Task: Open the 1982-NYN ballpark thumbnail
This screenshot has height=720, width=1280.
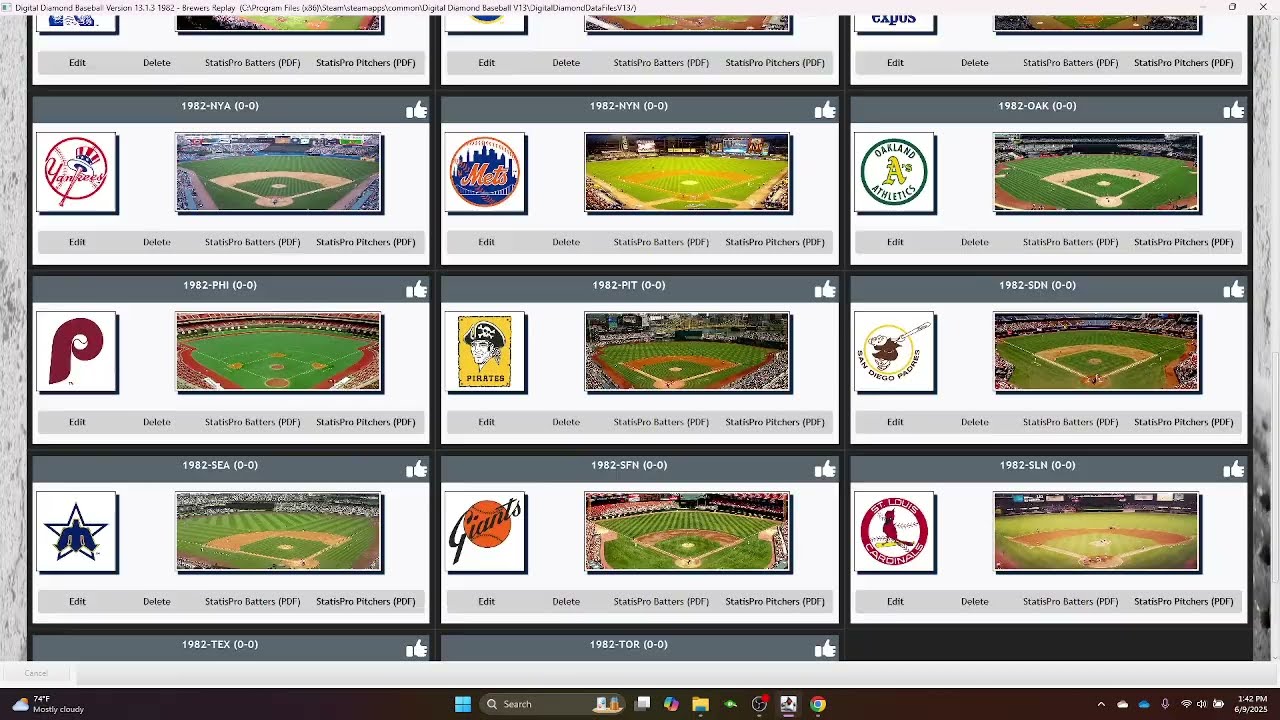Action: point(687,173)
